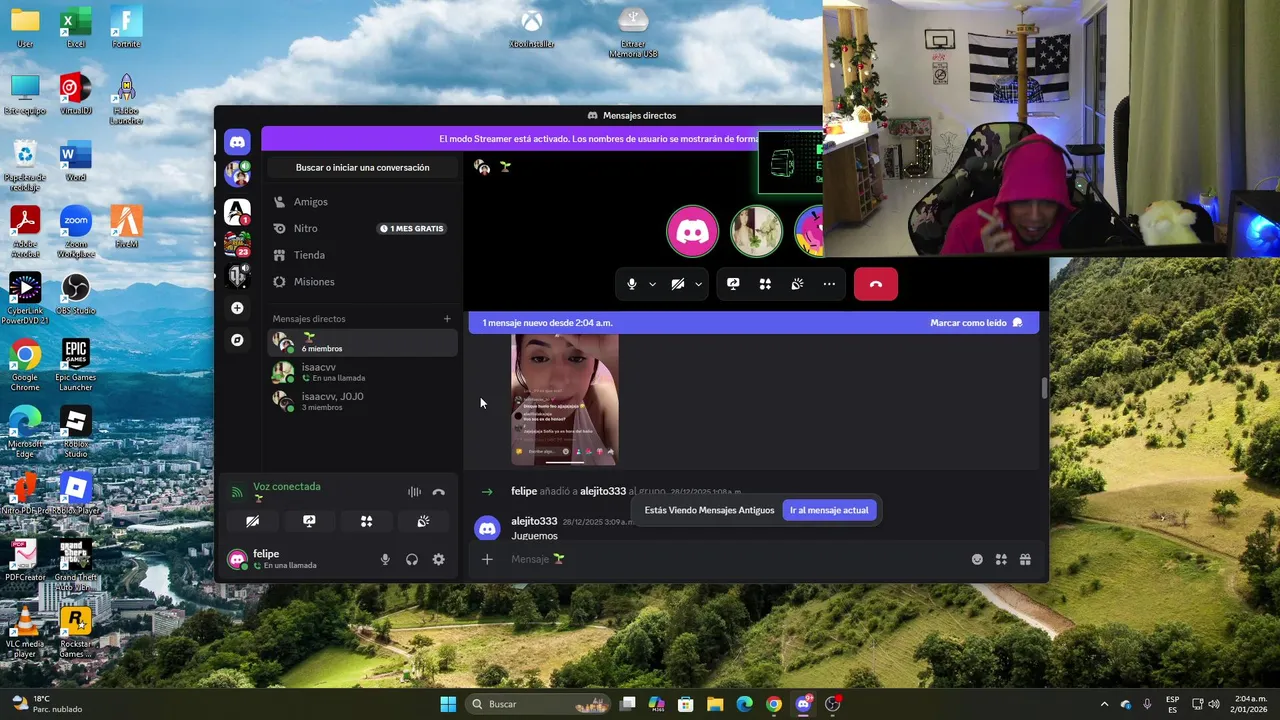
Task: Mute microphone next to felipe username
Action: pos(385,559)
